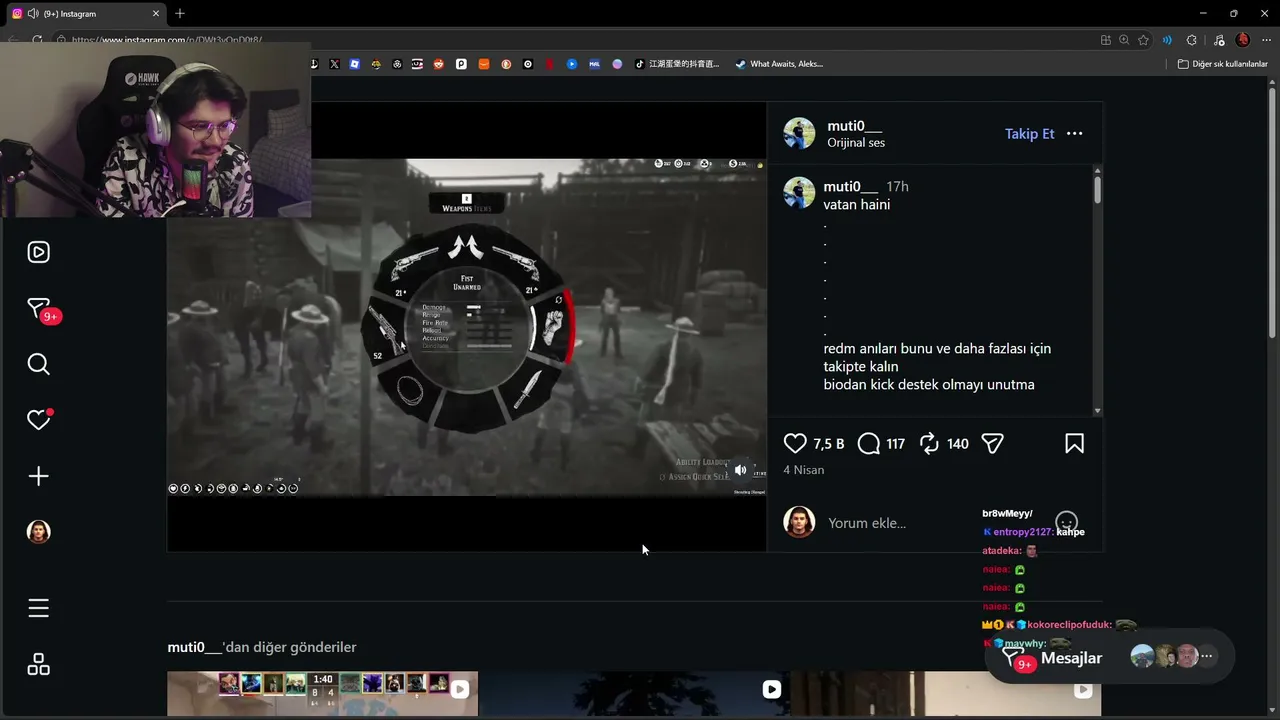This screenshot has width=1280, height=720.
Task: Open muti0___ profile from the header username
Action: (x=855, y=126)
